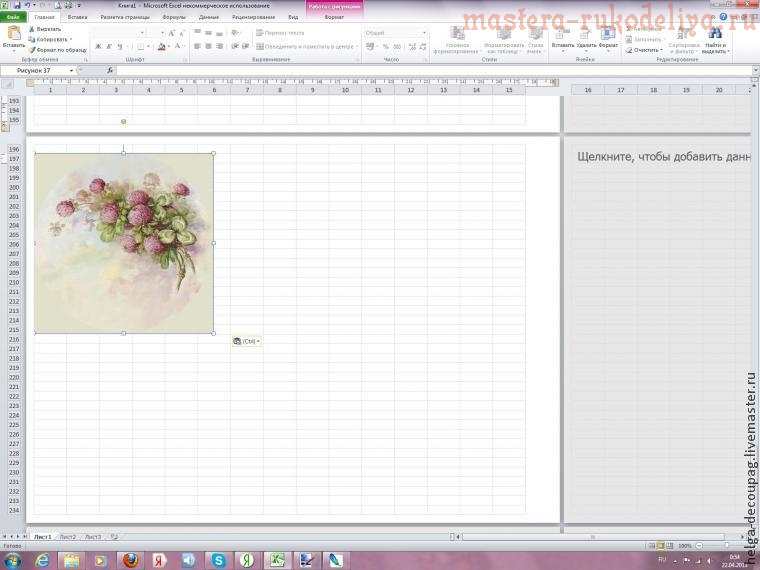The width and height of the screenshot is (760, 570).
Task: Align text left in Alignment group
Action: coord(197,47)
